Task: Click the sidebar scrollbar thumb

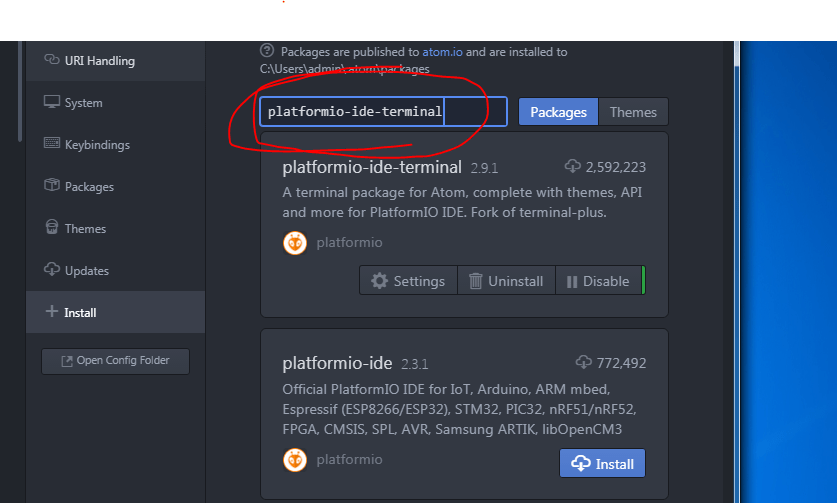Action: [x=20, y=91]
